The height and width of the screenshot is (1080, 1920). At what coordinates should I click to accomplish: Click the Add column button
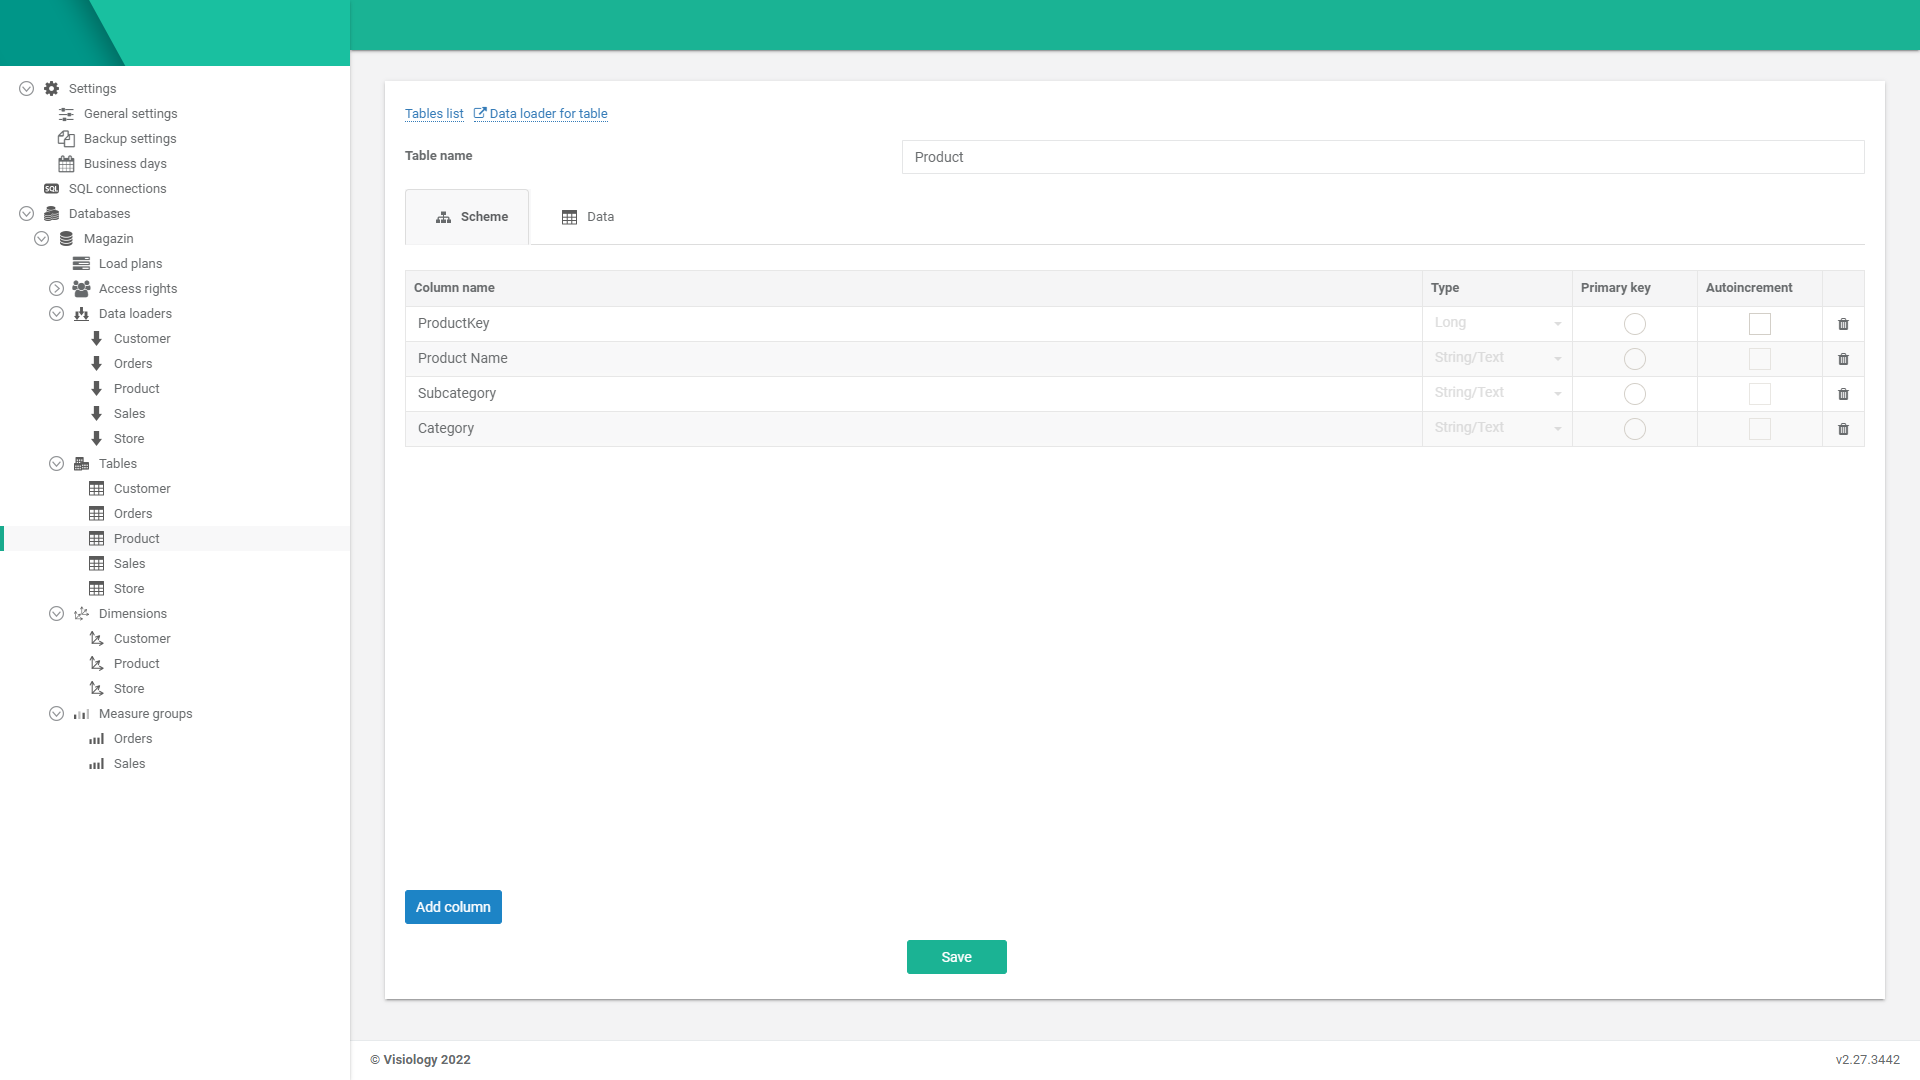(453, 907)
